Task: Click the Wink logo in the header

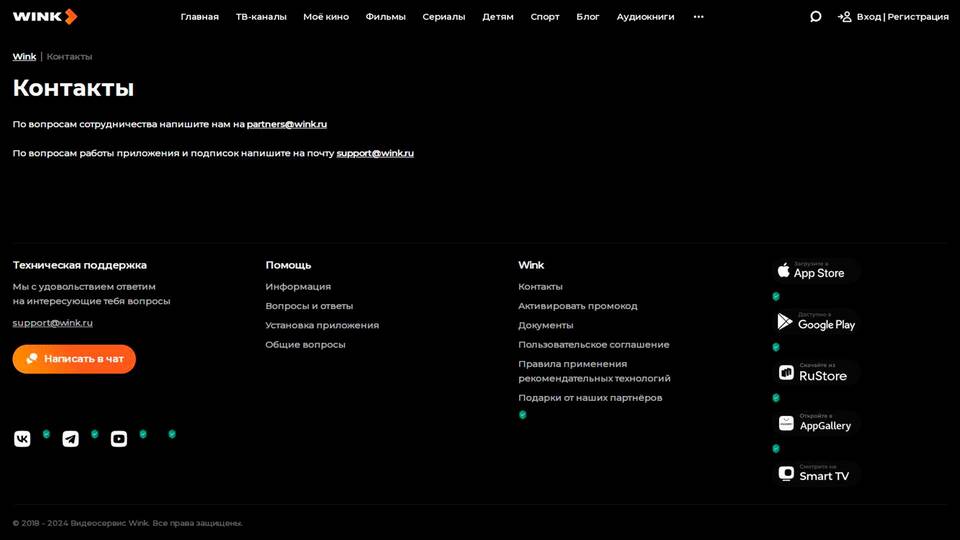Action: point(45,17)
